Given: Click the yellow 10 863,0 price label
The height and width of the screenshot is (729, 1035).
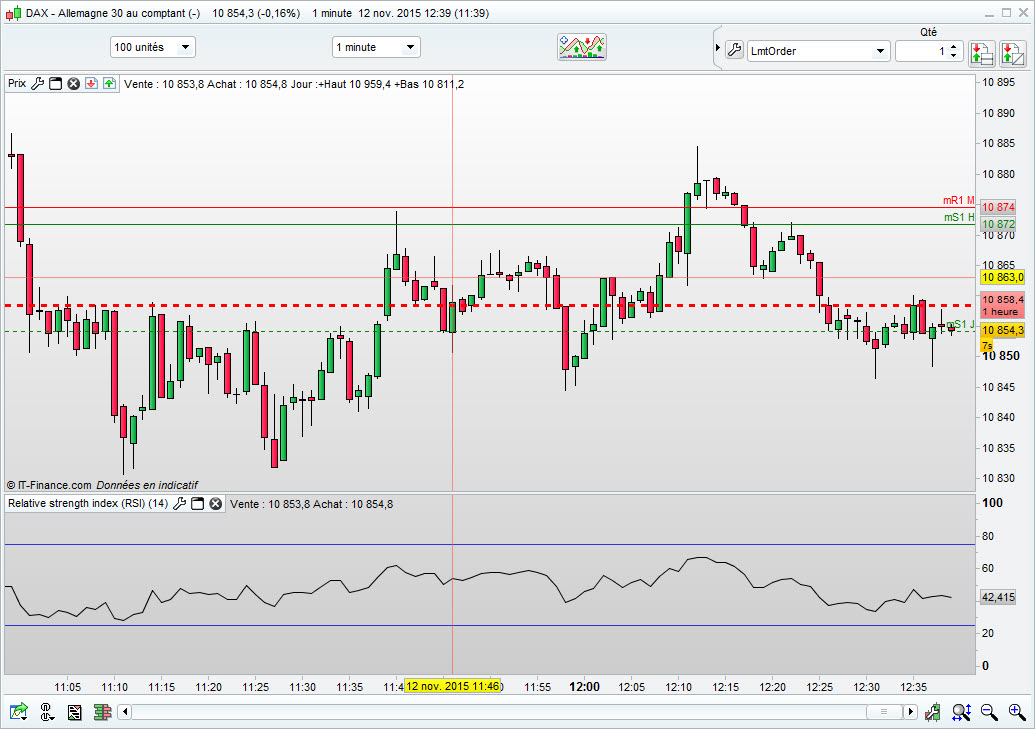Looking at the screenshot, I should pos(1002,277).
